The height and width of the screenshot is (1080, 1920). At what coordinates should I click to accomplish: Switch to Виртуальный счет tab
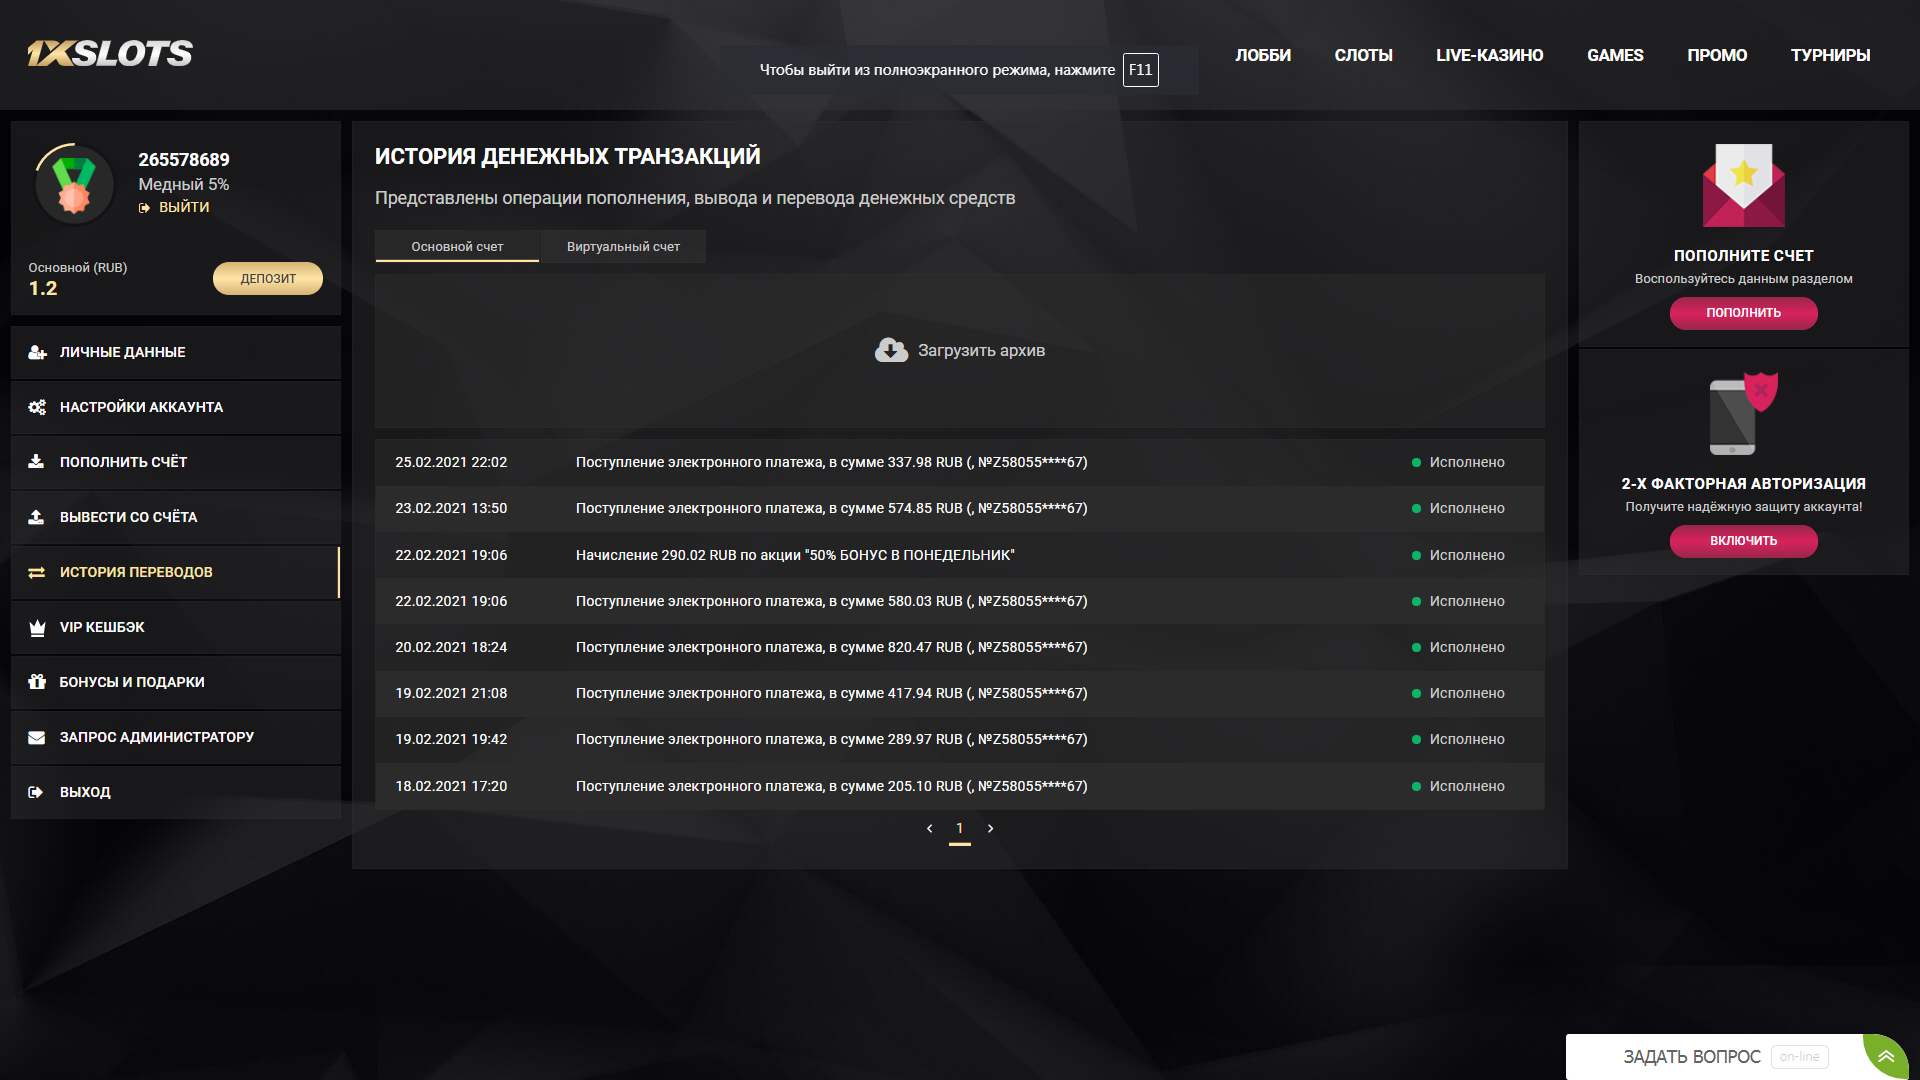coord(623,247)
